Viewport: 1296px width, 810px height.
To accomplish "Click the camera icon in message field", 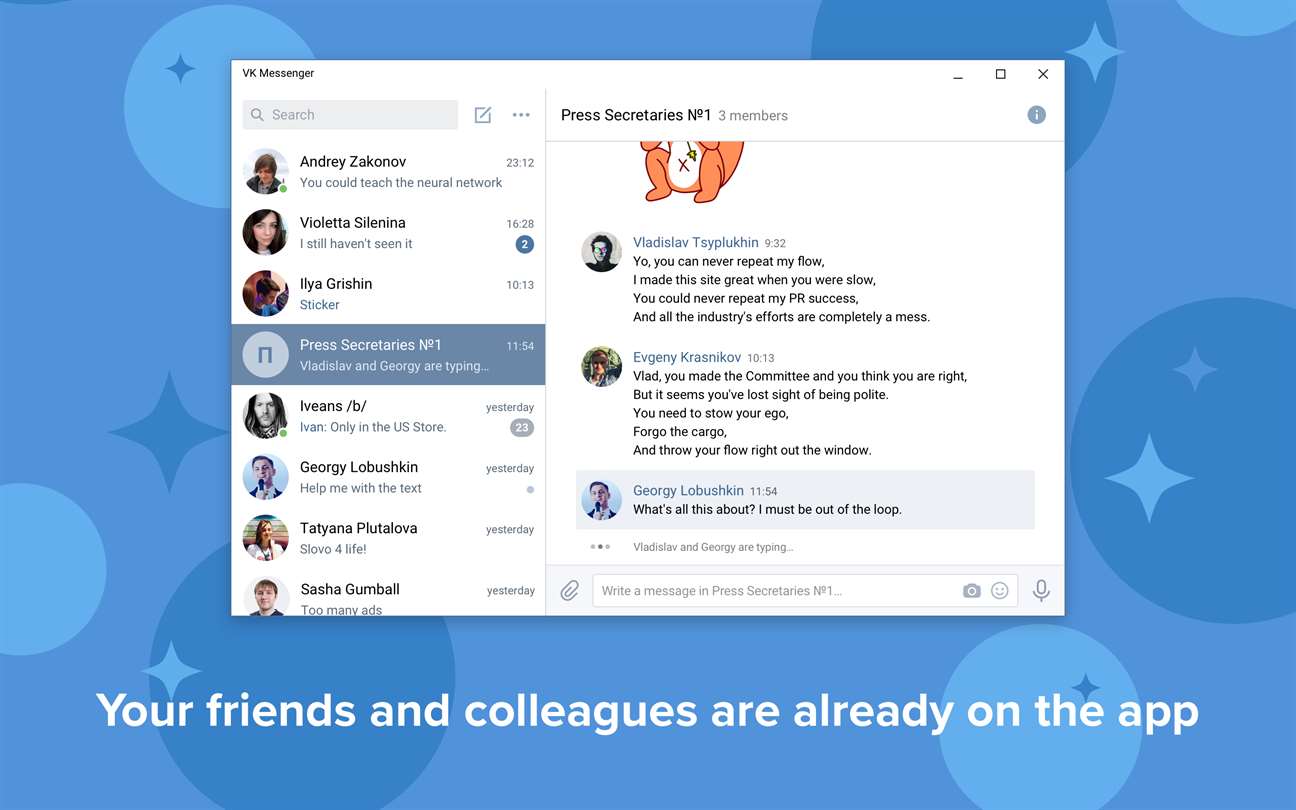I will coord(972,591).
